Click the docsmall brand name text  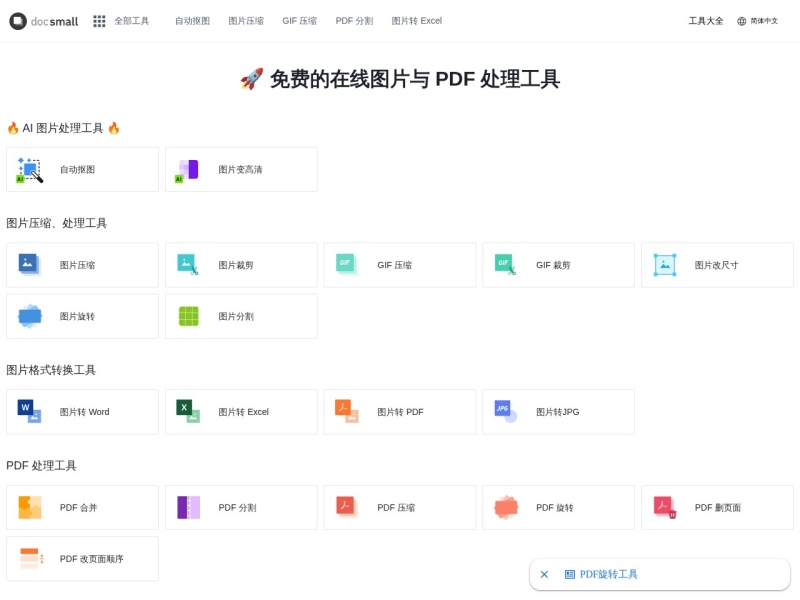55,21
